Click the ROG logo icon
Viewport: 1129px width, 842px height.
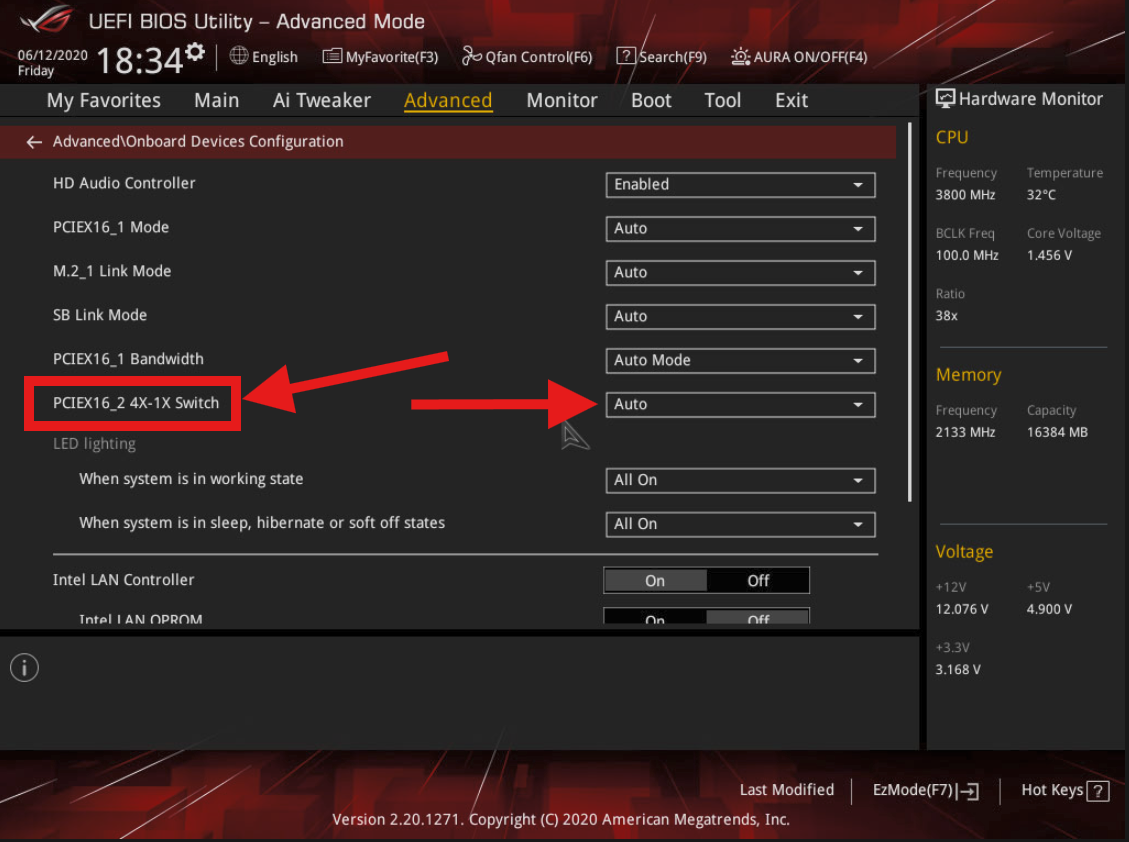[47, 19]
